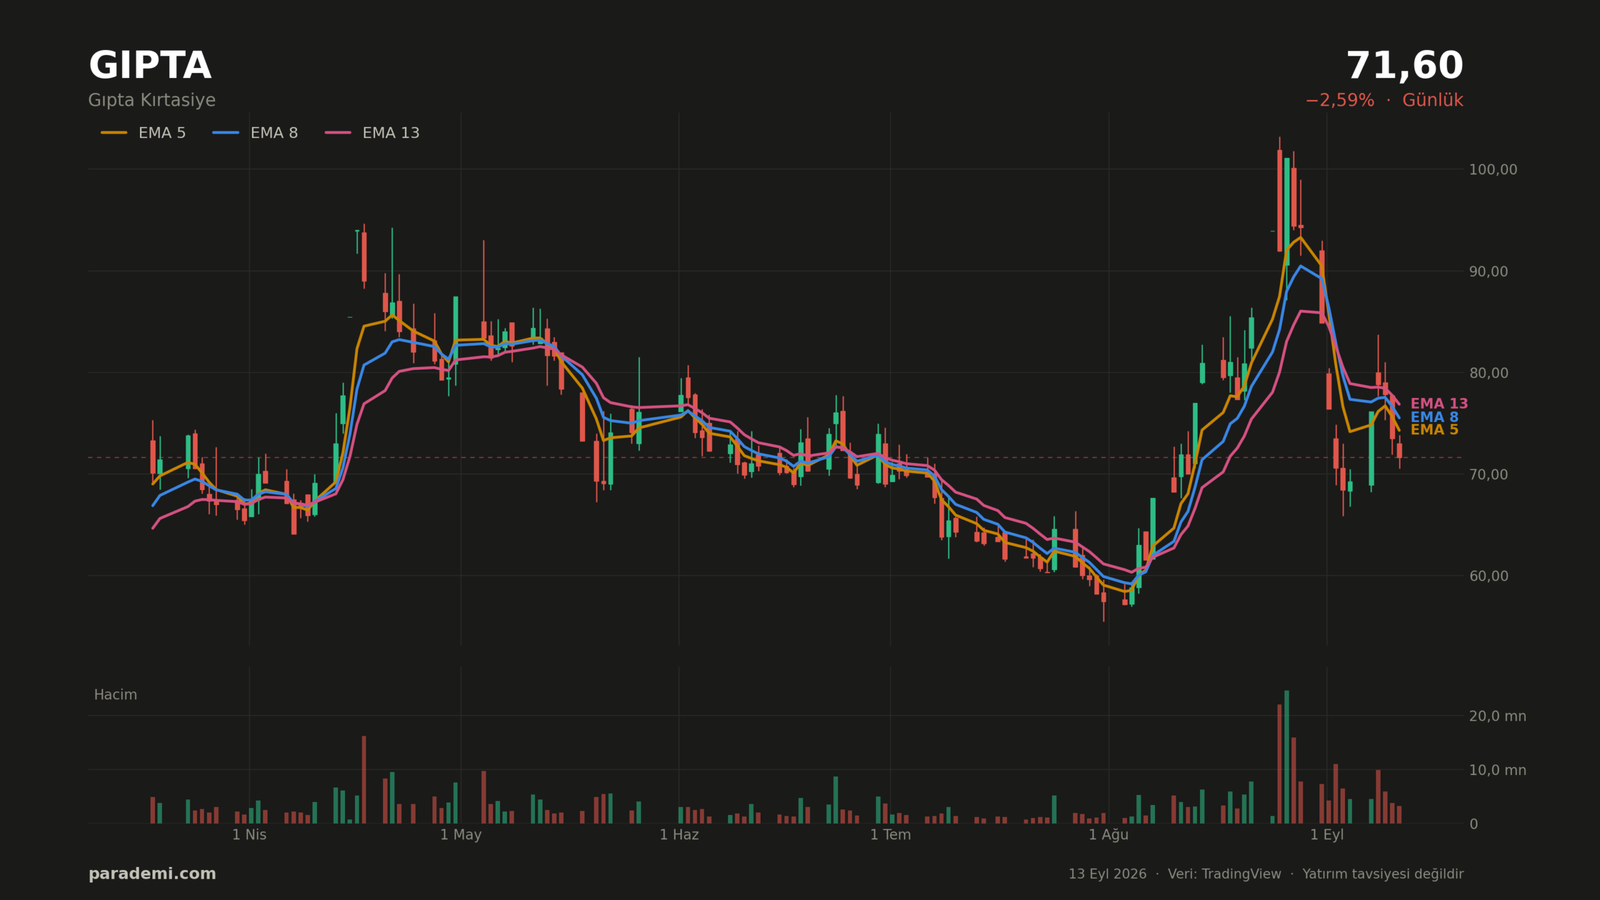Image resolution: width=1600 pixels, height=900 pixels.
Task: Click the orange EMA 5 end-of-line label
Action: click(1434, 430)
